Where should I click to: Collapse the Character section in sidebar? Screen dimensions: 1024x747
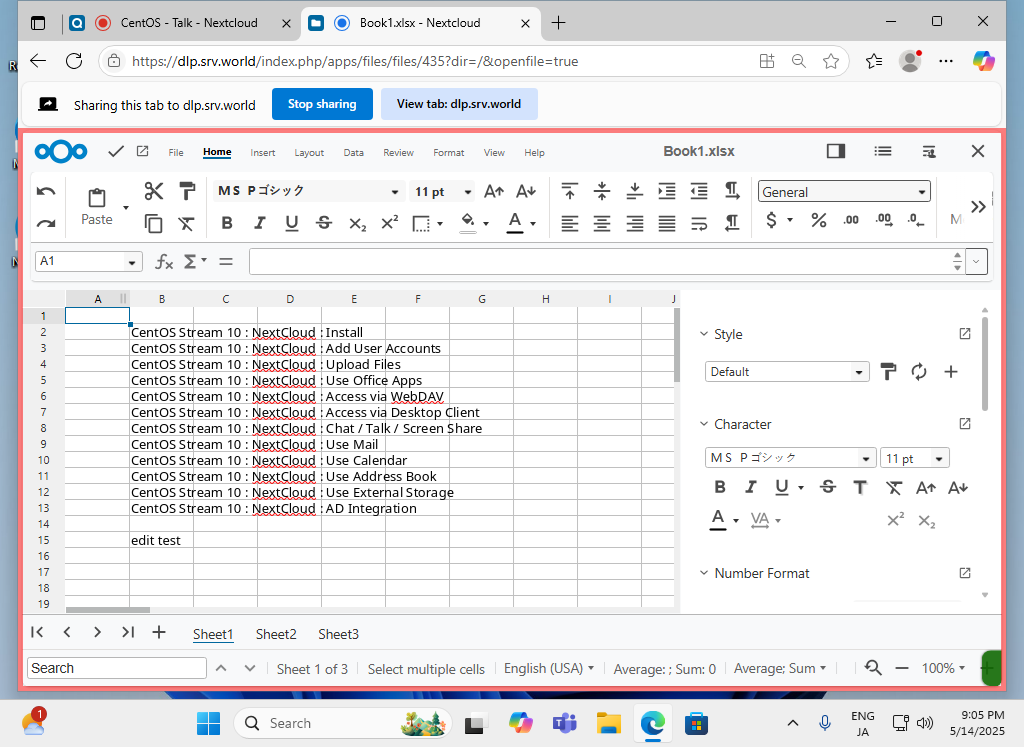pyautogui.click(x=704, y=424)
